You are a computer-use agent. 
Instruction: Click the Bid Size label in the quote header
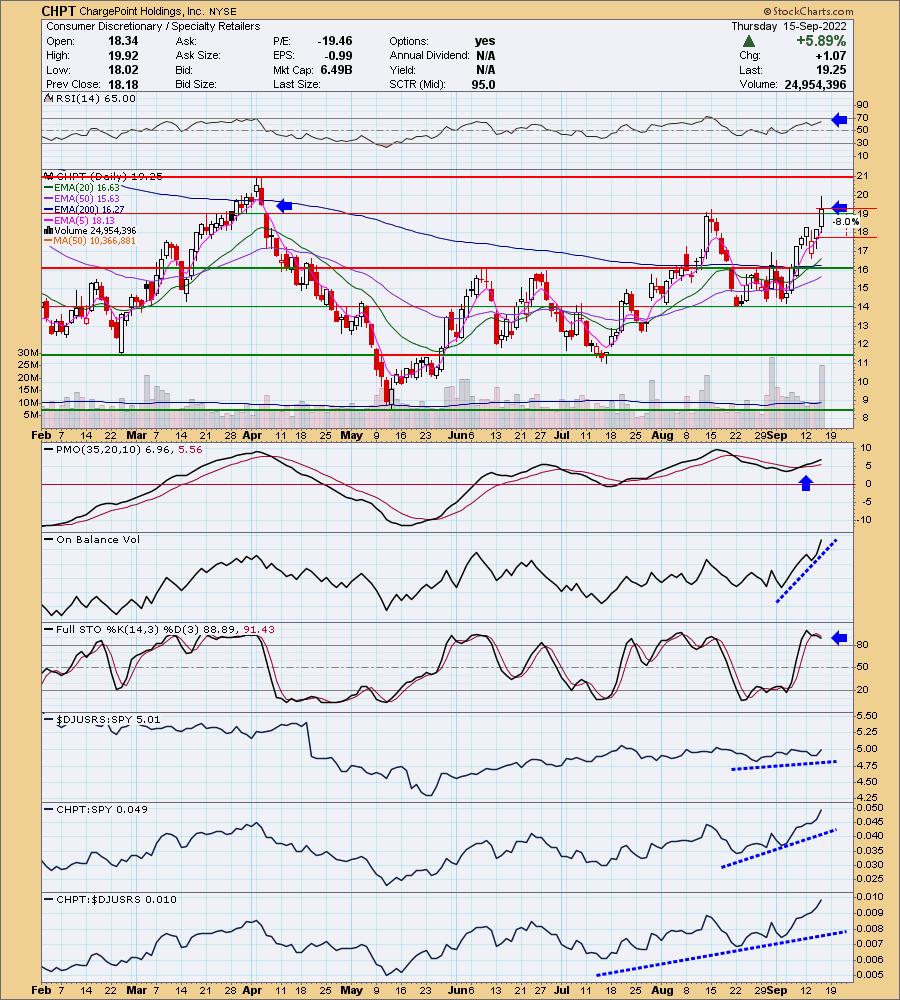click(196, 84)
